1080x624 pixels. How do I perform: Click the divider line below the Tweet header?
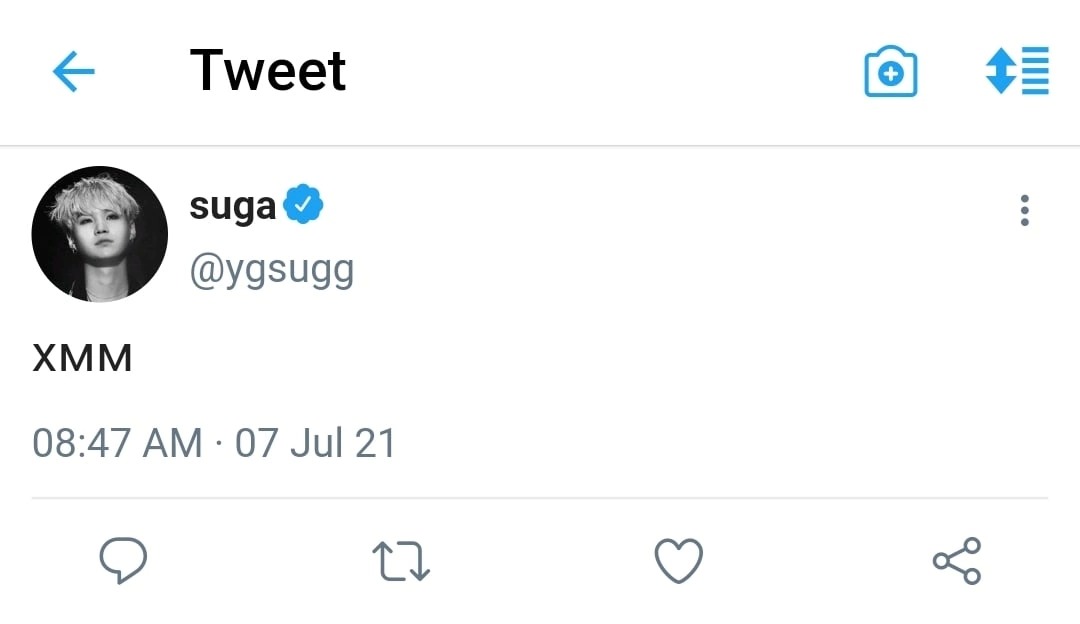pos(540,146)
